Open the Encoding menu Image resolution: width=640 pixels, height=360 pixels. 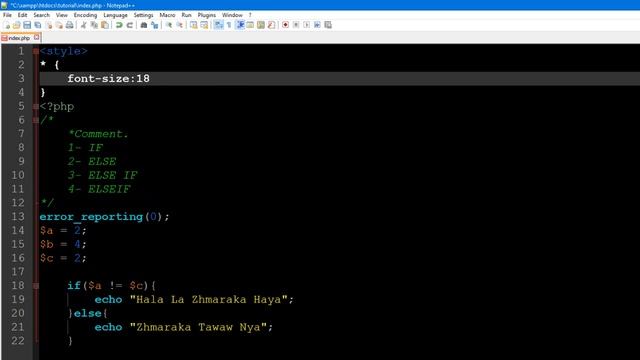coord(85,15)
